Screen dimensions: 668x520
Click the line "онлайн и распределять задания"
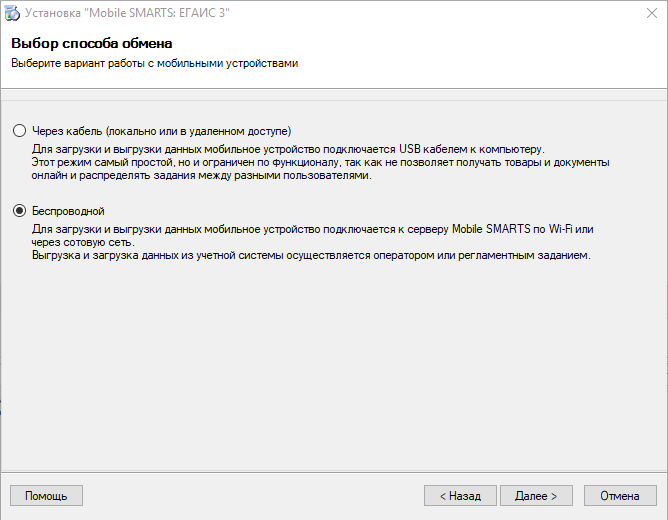(x=202, y=175)
